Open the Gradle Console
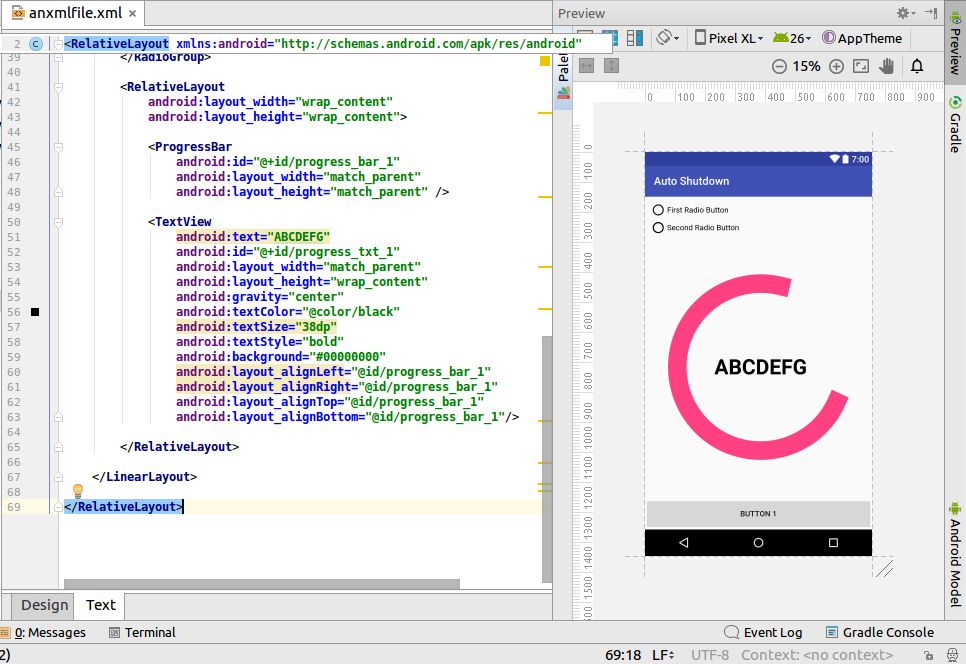This screenshot has width=966, height=664. pos(880,633)
